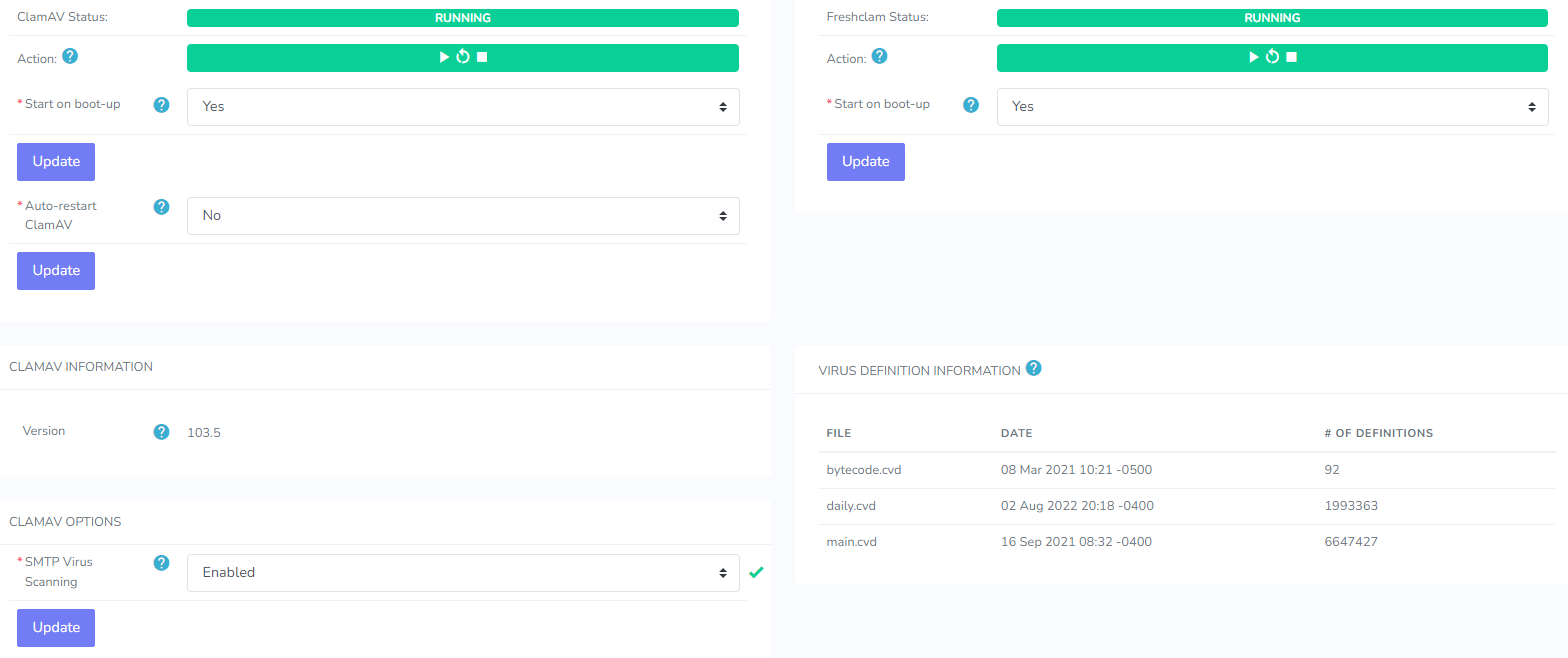The width and height of the screenshot is (1568, 658).
Task: Restart Freshclam using the reload icon
Action: pyautogui.click(x=1272, y=58)
